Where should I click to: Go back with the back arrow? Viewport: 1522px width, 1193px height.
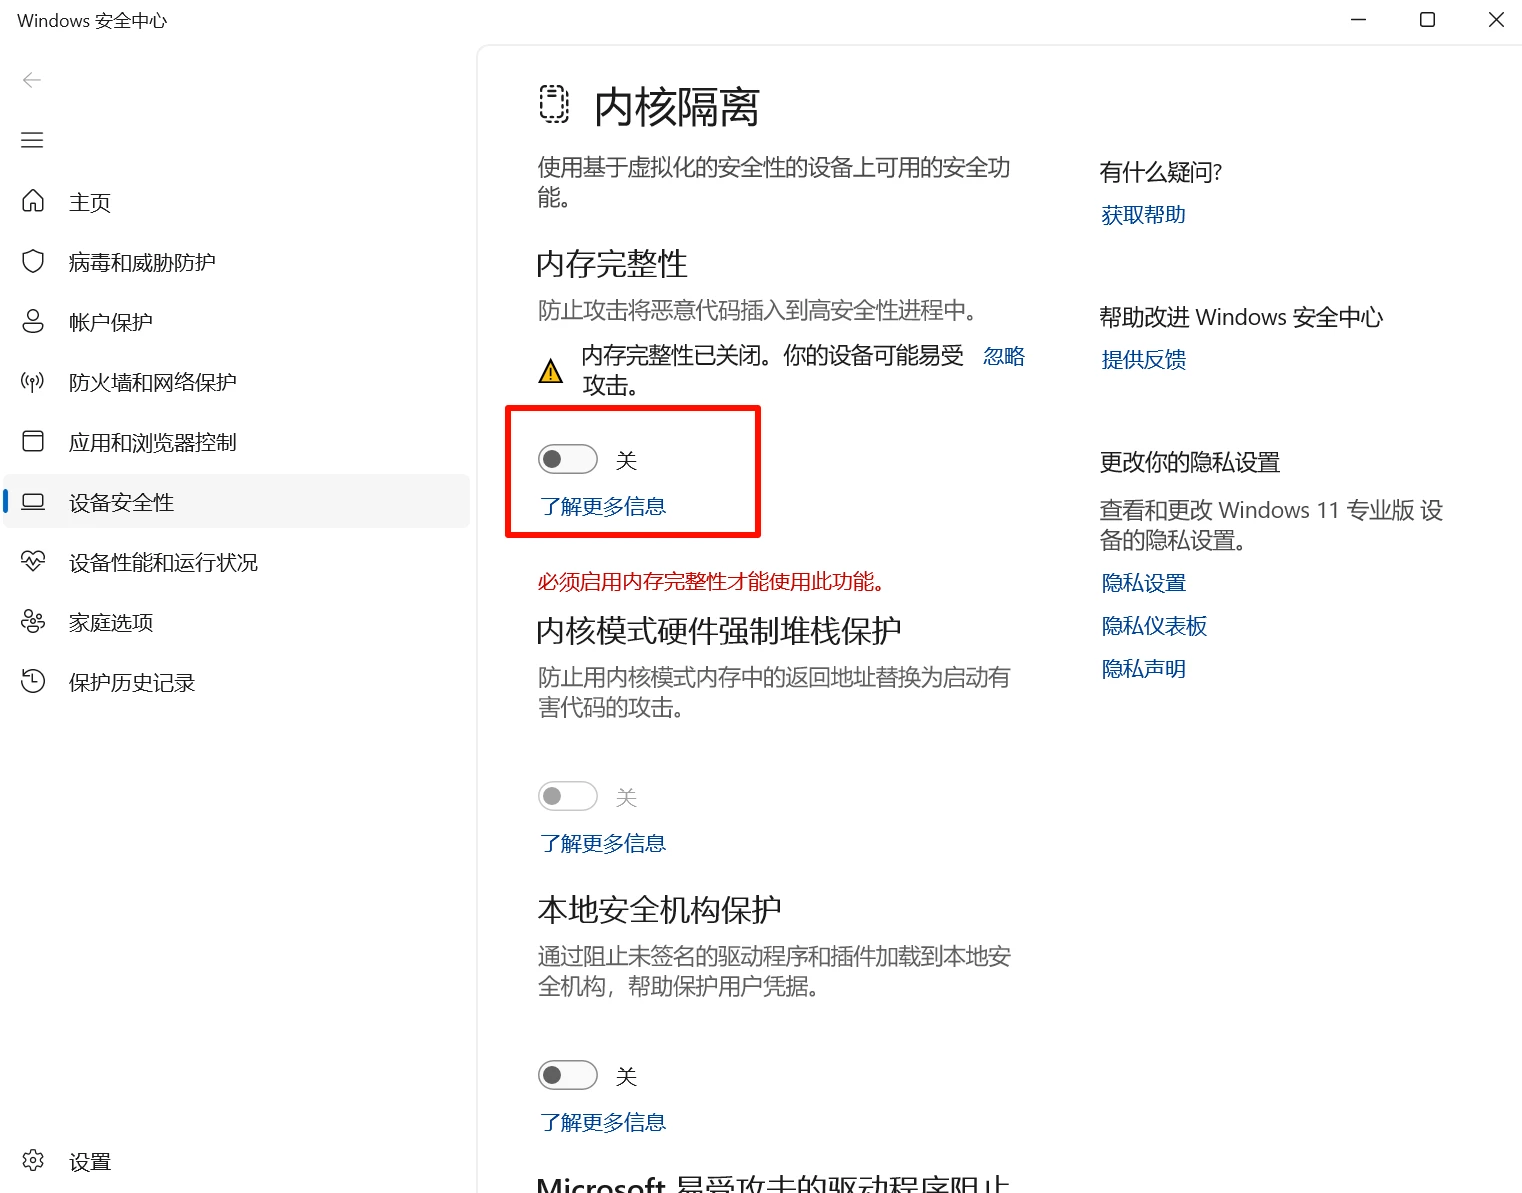[32, 80]
